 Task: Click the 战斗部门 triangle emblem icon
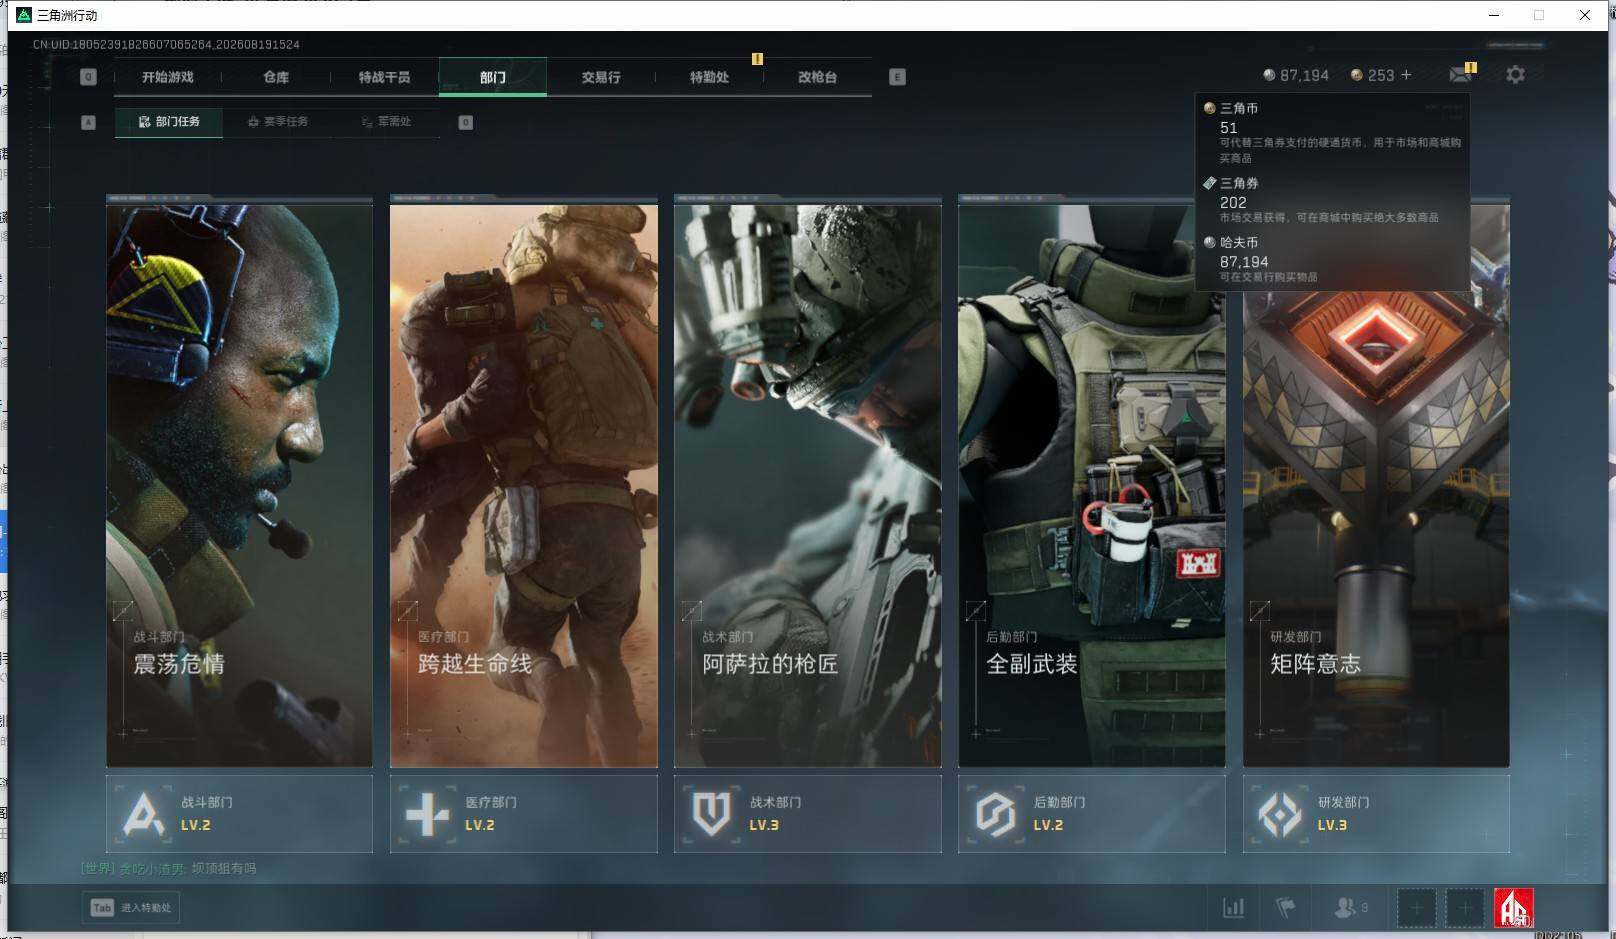click(143, 814)
